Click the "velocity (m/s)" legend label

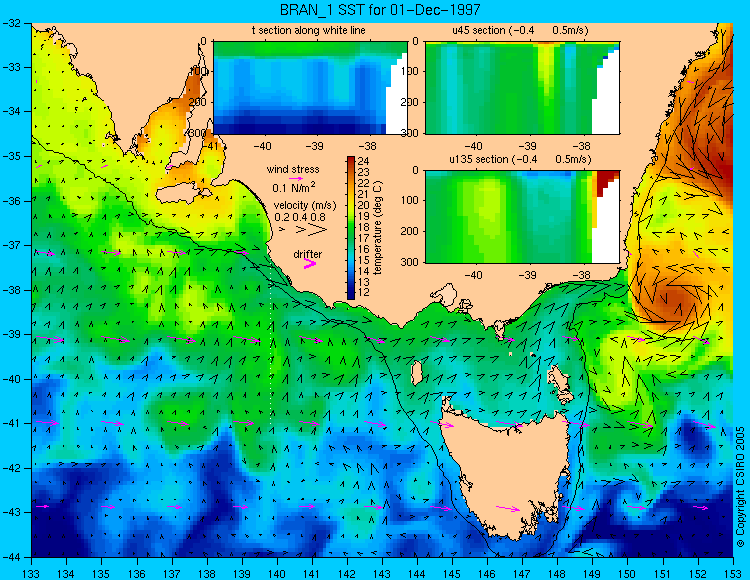tap(305, 206)
